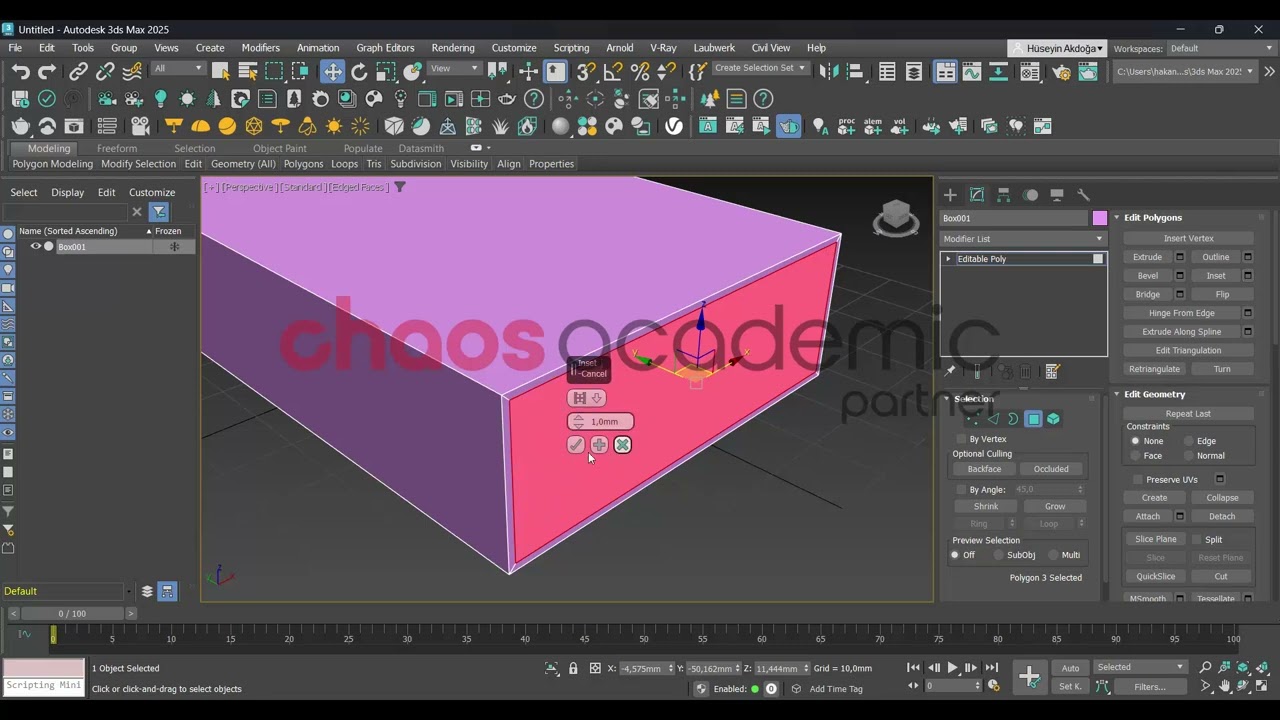This screenshot has height=720, width=1280.
Task: Switch to the Freeform ribbon tab
Action: coord(117,148)
